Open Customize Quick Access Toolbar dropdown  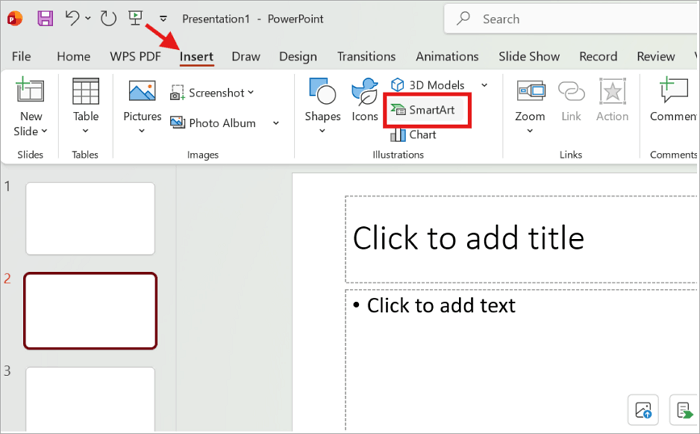point(163,19)
